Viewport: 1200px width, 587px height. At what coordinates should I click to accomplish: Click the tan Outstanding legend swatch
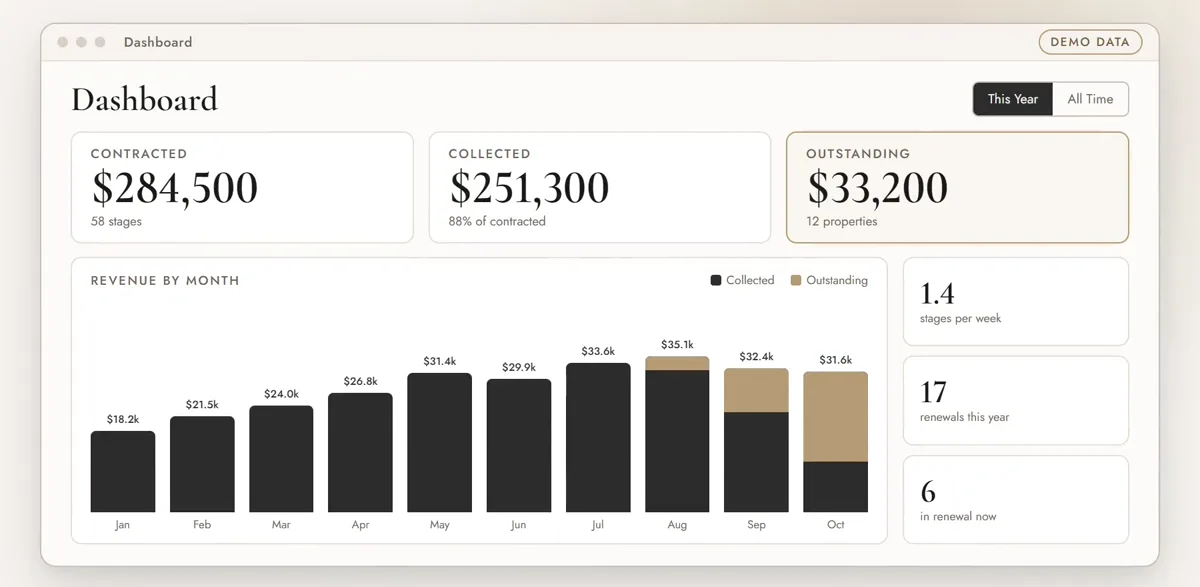click(x=796, y=281)
